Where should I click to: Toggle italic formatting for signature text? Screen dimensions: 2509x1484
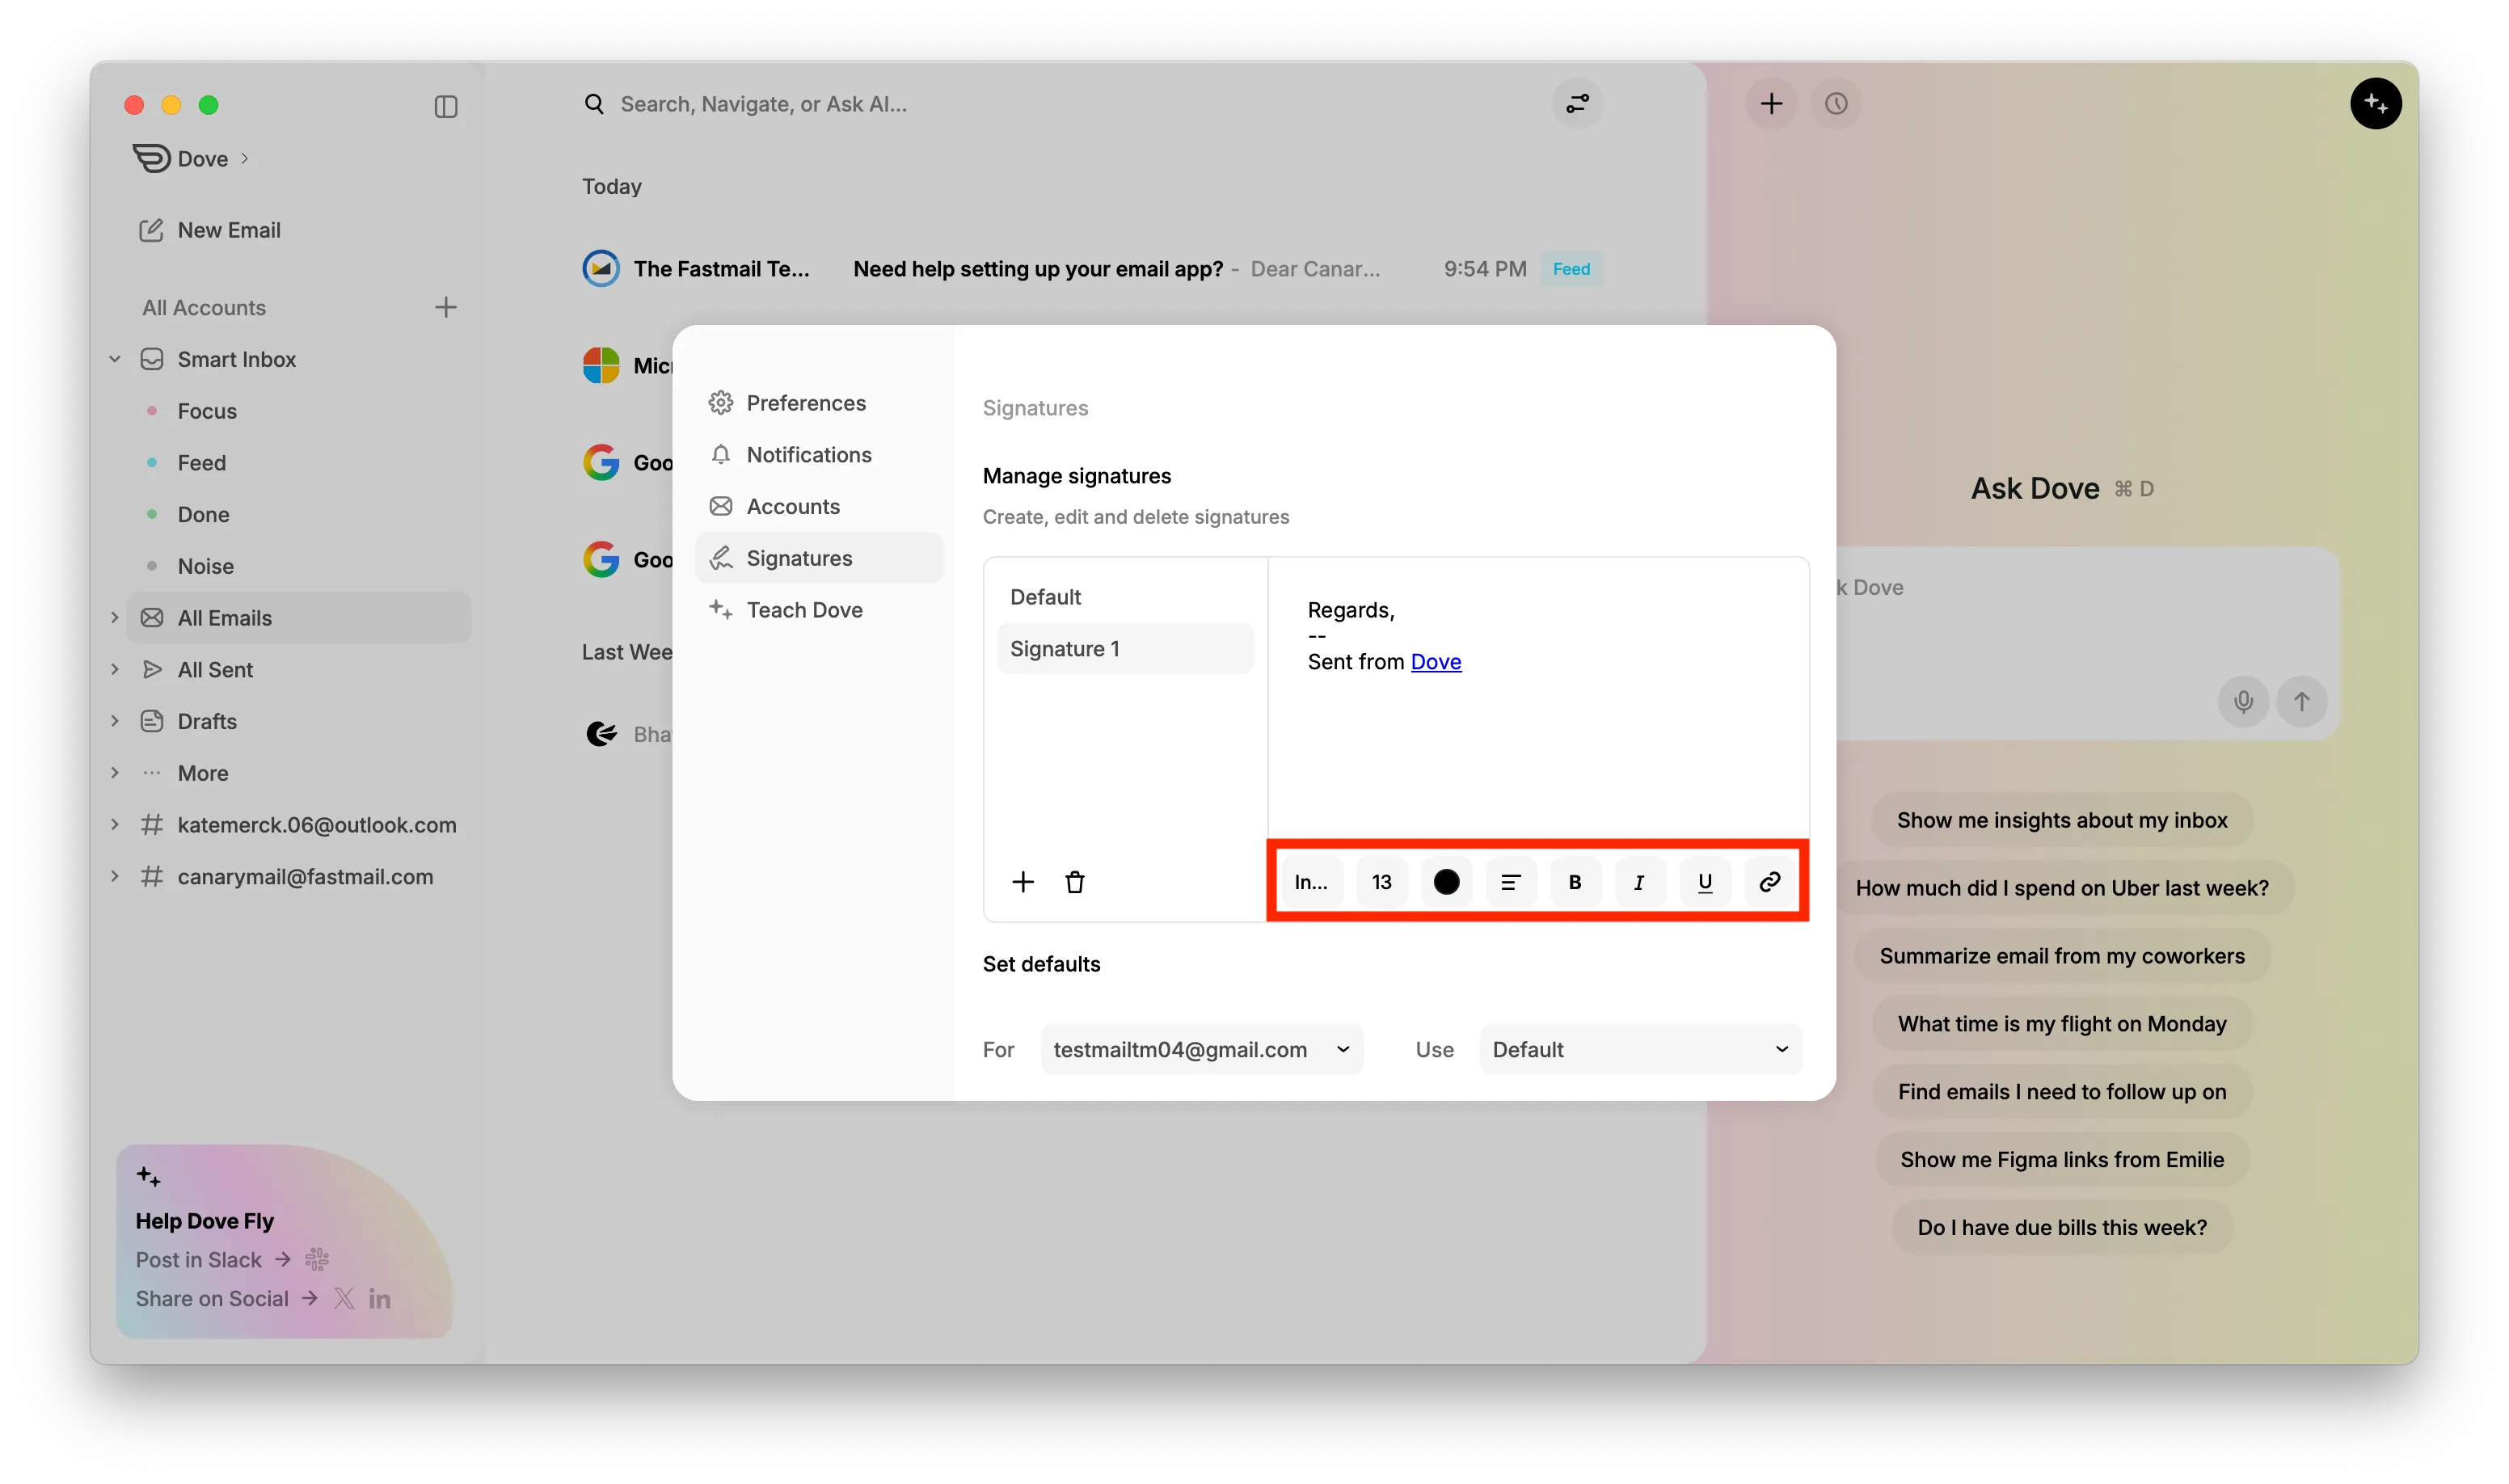coord(1639,882)
